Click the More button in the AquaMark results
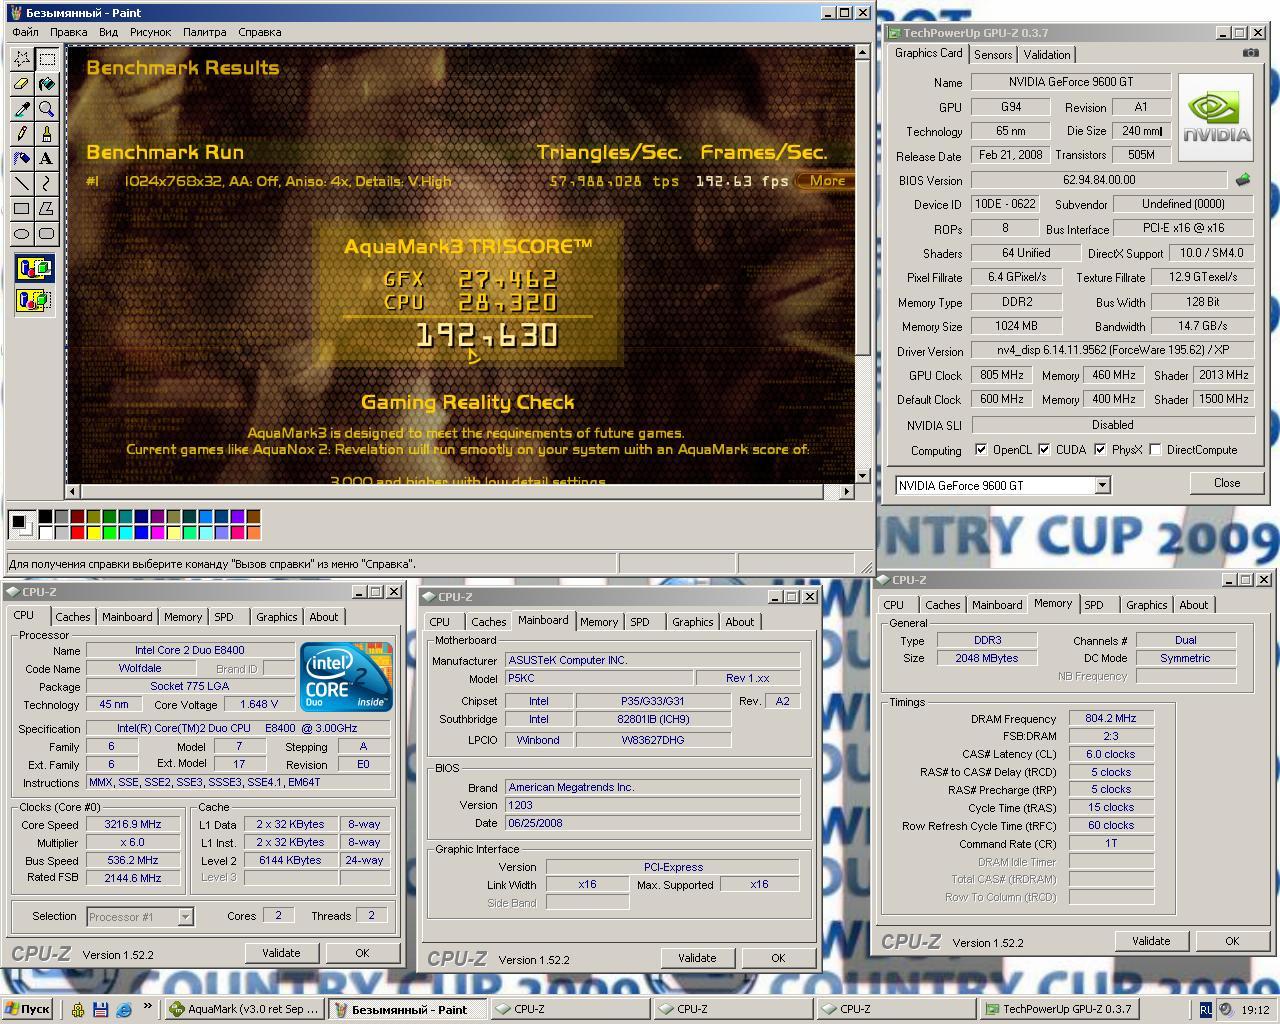1280x1024 pixels. pos(827,181)
